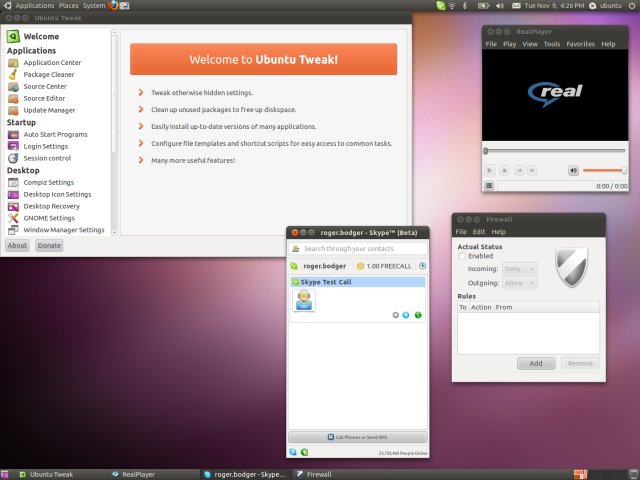Open Application Center in Ubuntu Tweak
This screenshot has height=480, width=640.
[x=52, y=62]
